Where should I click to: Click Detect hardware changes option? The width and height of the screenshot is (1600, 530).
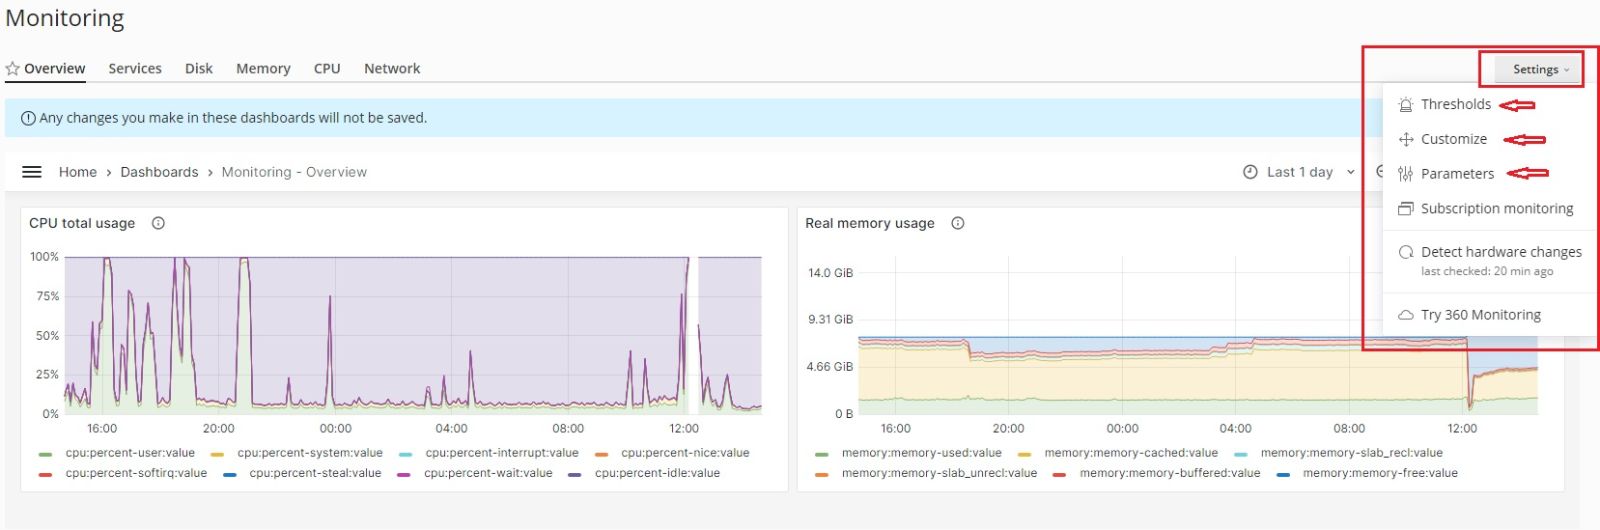pyautogui.click(x=1500, y=252)
